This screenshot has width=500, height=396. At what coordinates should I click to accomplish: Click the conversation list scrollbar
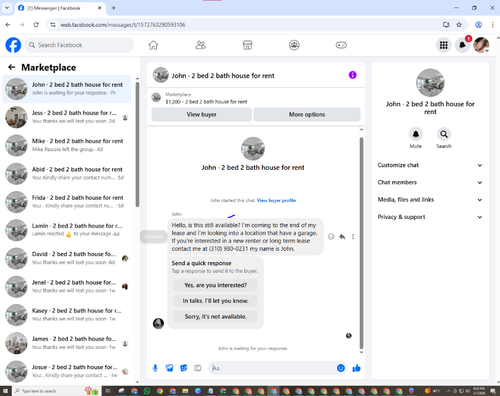pos(137,144)
